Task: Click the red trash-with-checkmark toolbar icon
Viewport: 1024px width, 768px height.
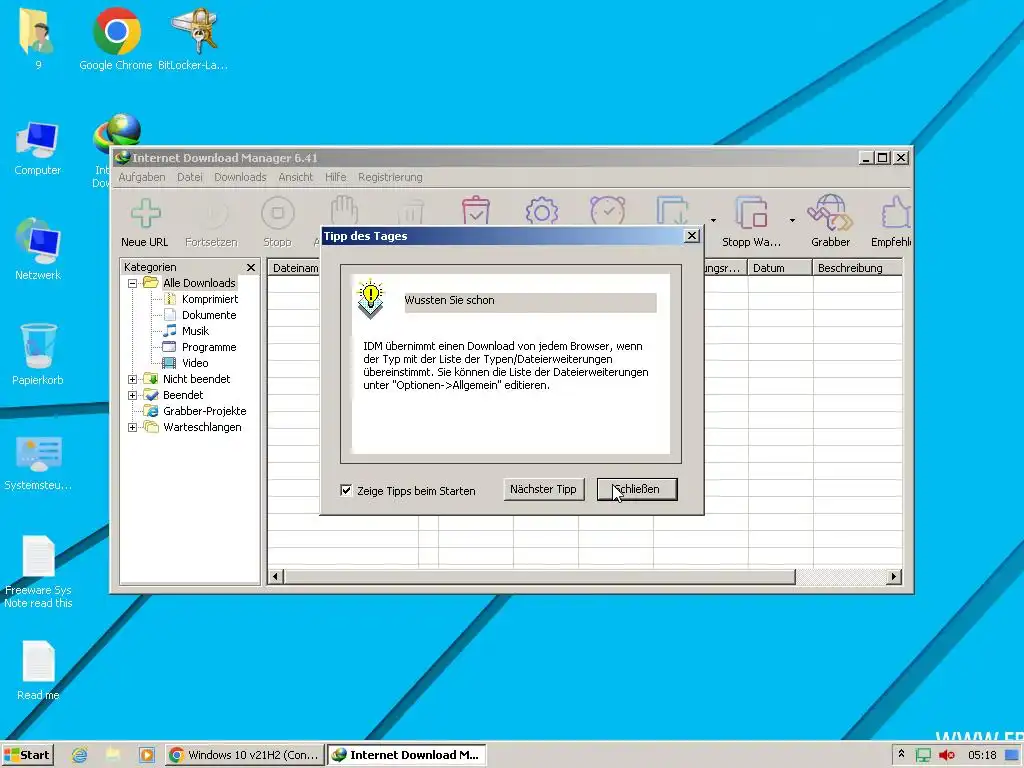Action: (476, 210)
